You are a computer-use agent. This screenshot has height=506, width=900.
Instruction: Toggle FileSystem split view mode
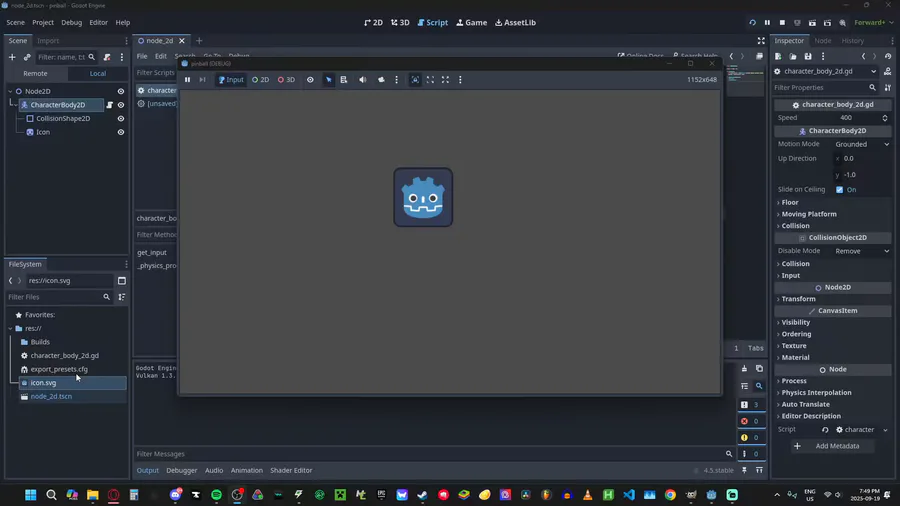coord(122,281)
